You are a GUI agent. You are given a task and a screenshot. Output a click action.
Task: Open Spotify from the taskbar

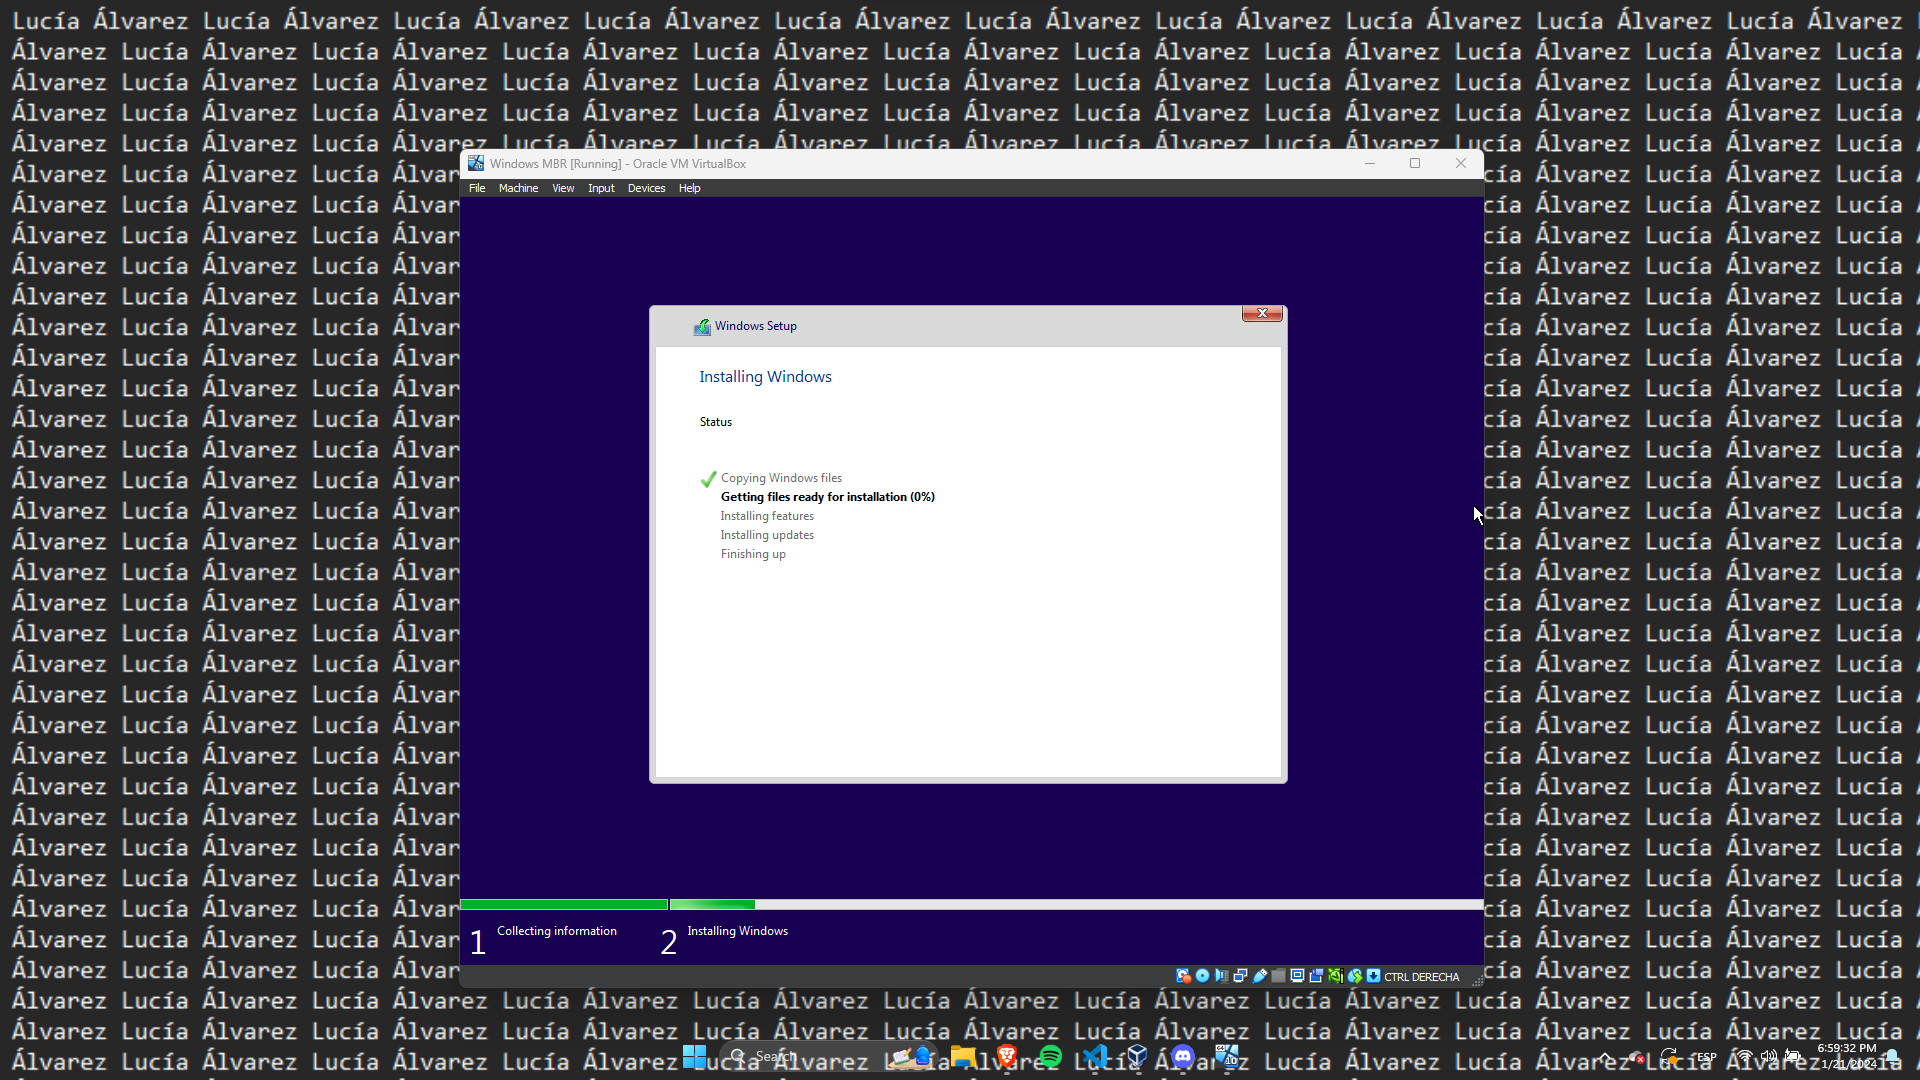1050,1056
